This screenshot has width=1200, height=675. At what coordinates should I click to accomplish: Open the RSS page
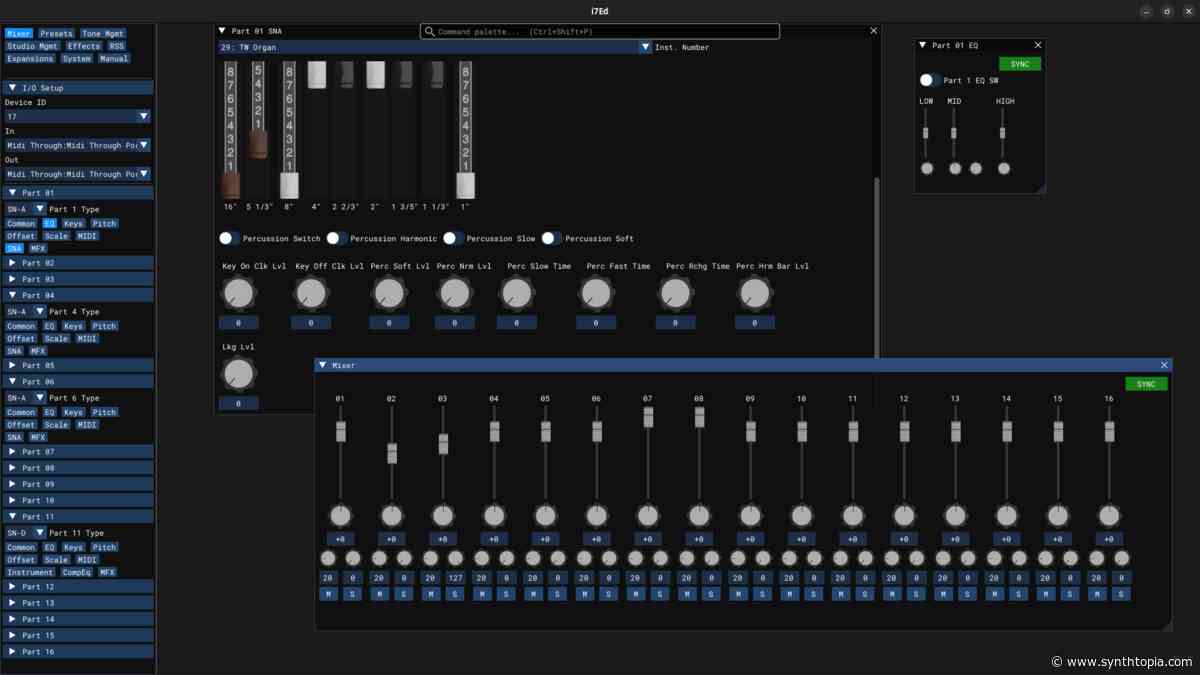[x=117, y=46]
